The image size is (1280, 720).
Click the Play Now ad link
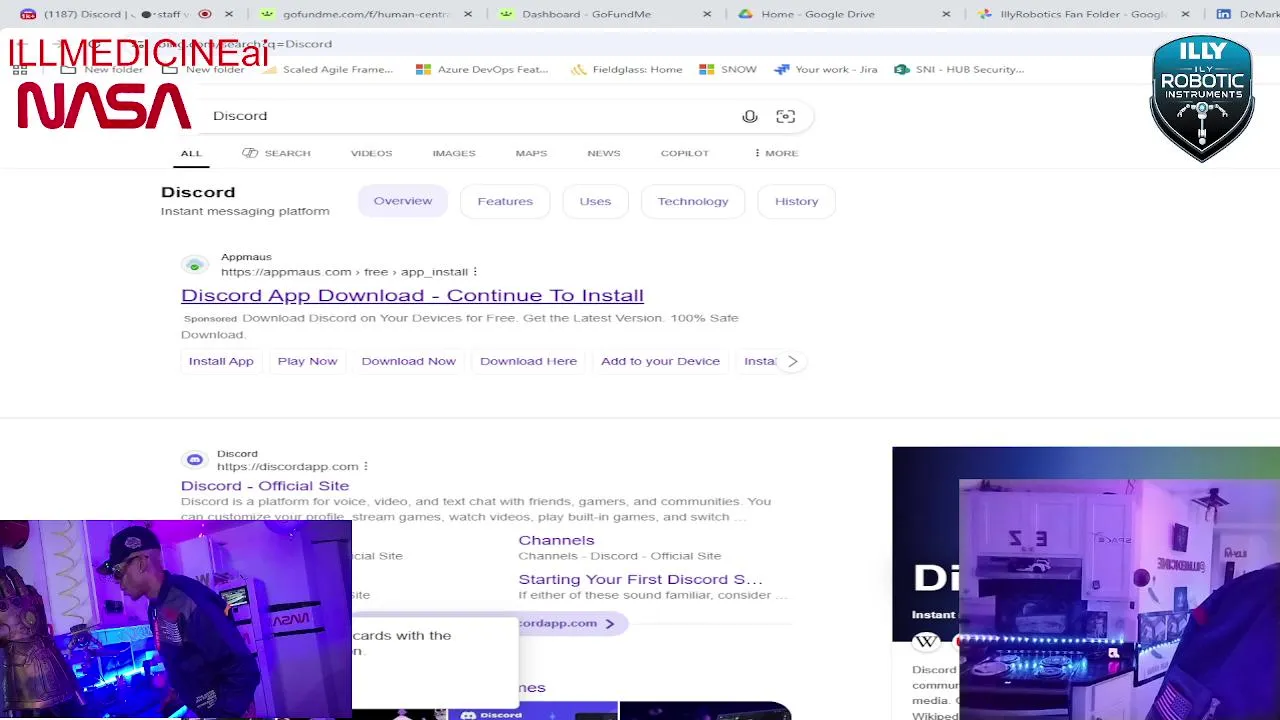tap(307, 361)
